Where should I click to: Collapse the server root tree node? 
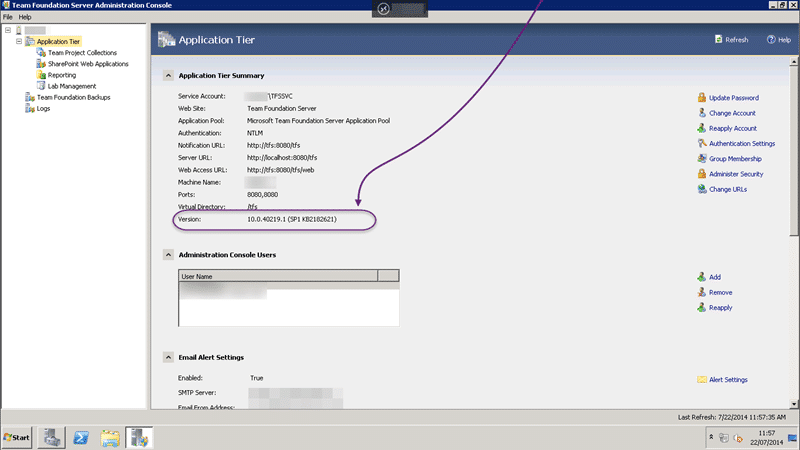point(8,30)
